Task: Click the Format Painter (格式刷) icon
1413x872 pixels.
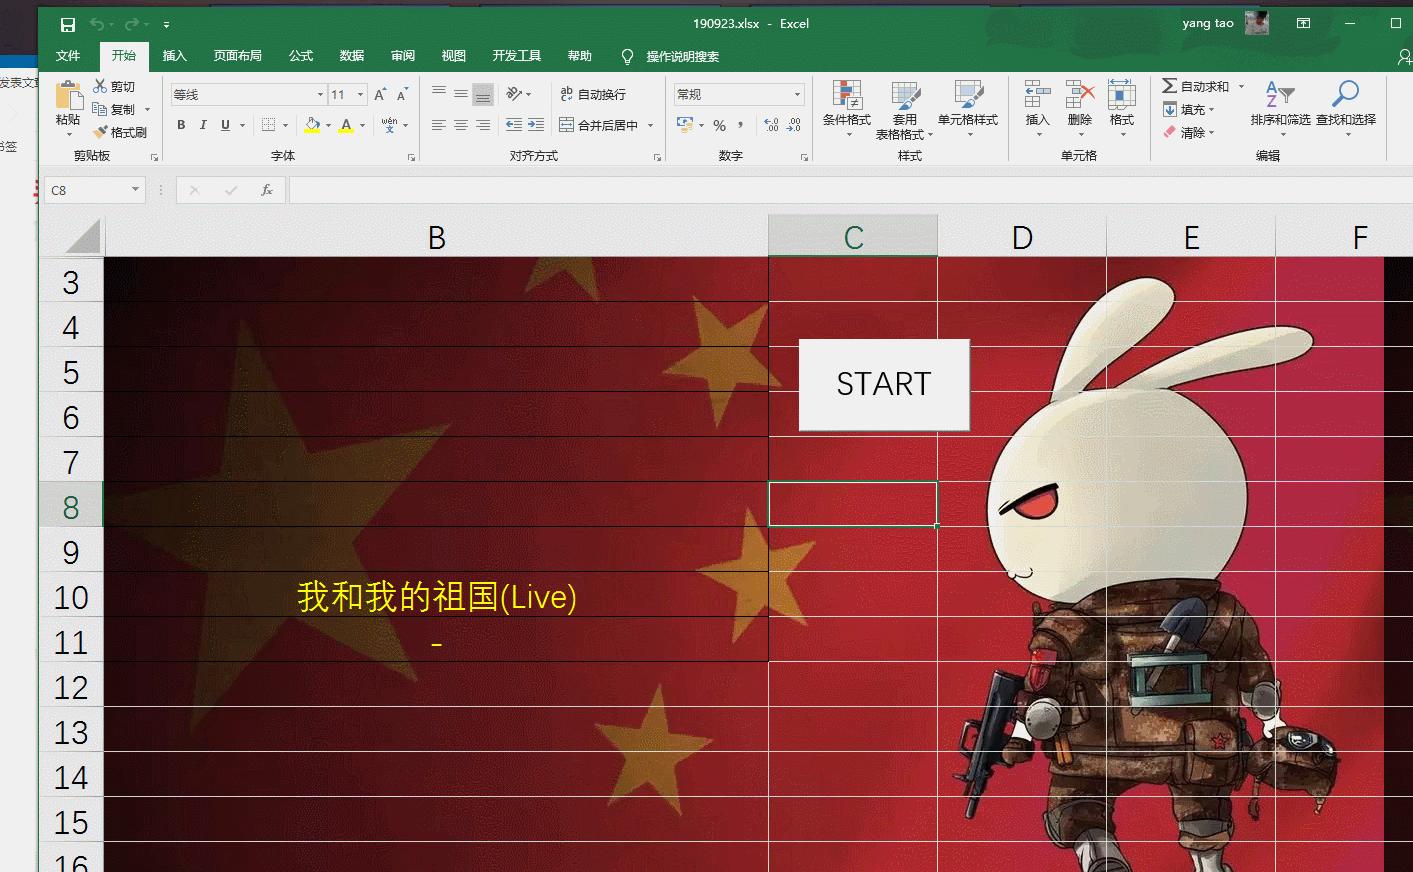Action: [x=100, y=132]
